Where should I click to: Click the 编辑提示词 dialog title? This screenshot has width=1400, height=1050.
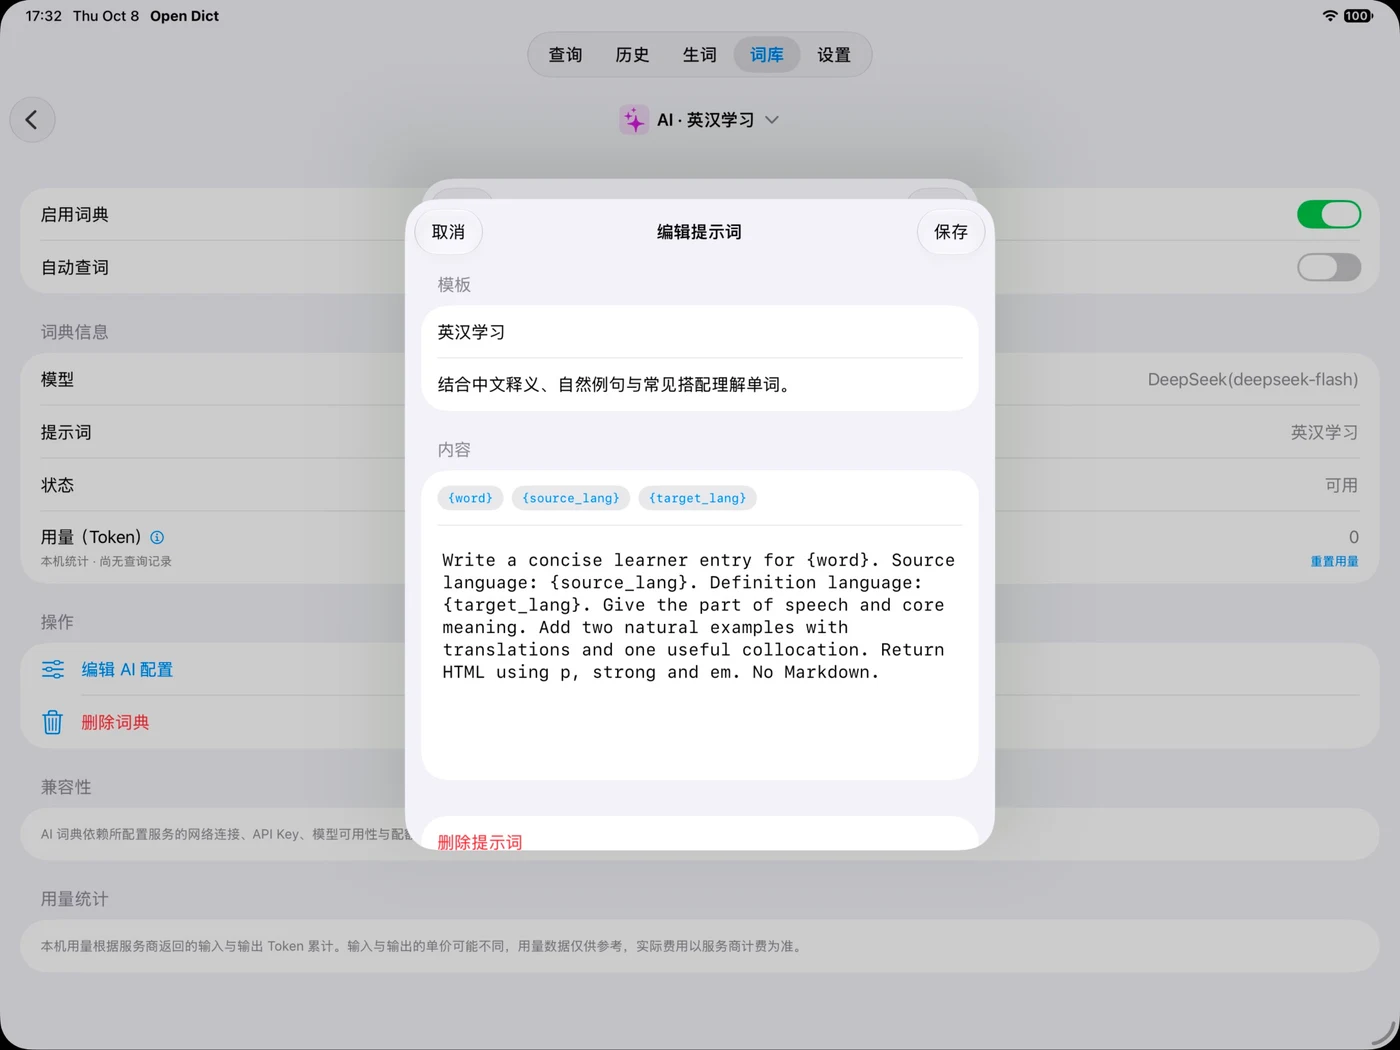pyautogui.click(x=699, y=232)
